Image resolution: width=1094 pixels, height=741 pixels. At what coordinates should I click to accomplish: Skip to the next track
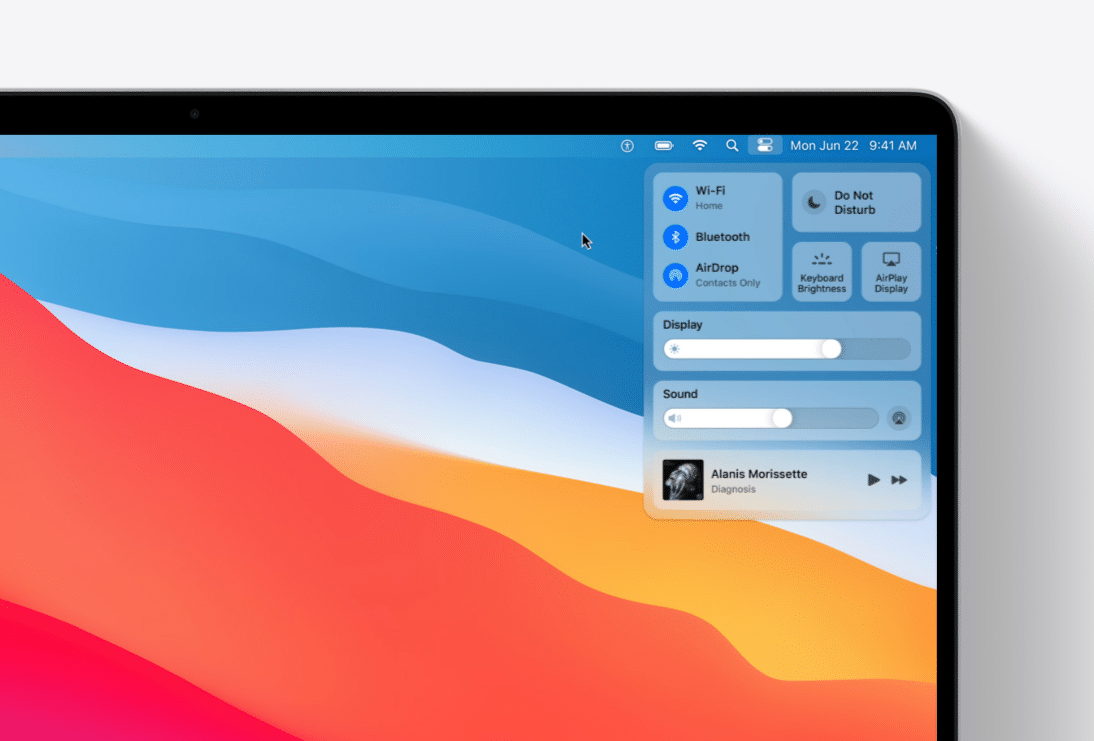coord(897,480)
